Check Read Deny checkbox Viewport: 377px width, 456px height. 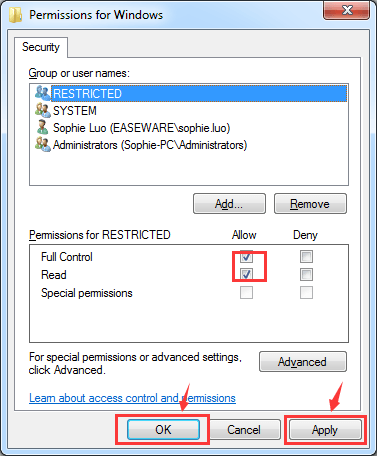306,275
